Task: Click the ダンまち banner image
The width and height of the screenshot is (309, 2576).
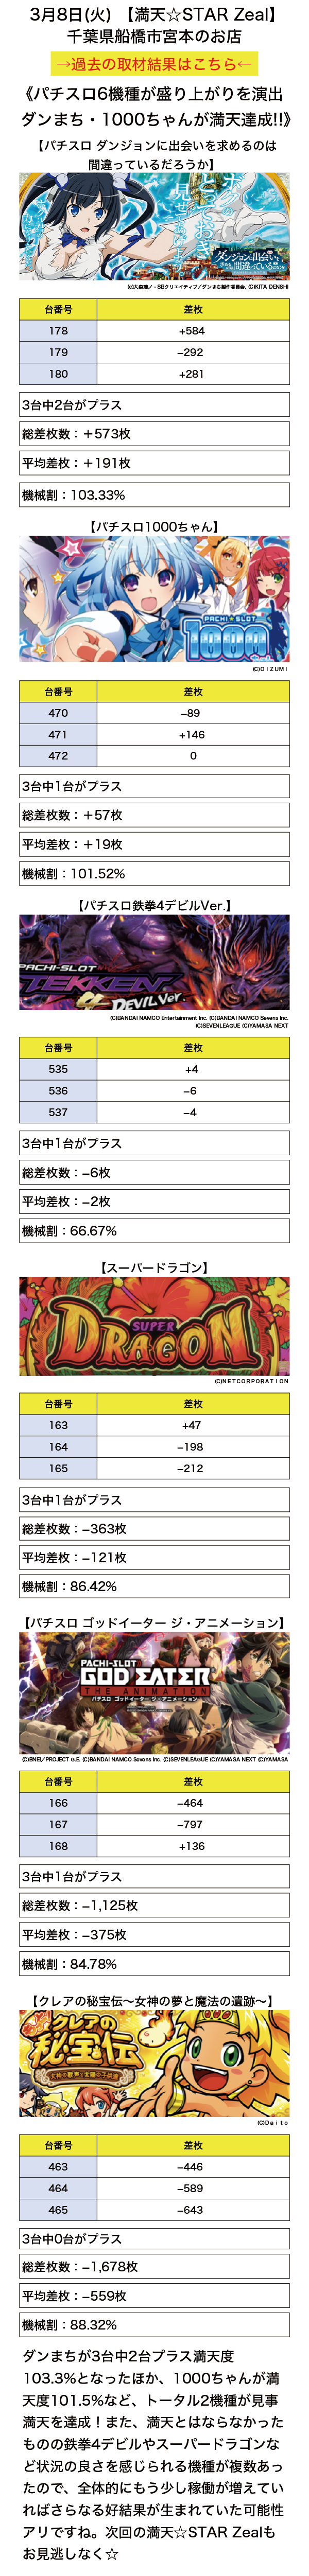Action: 154,227
